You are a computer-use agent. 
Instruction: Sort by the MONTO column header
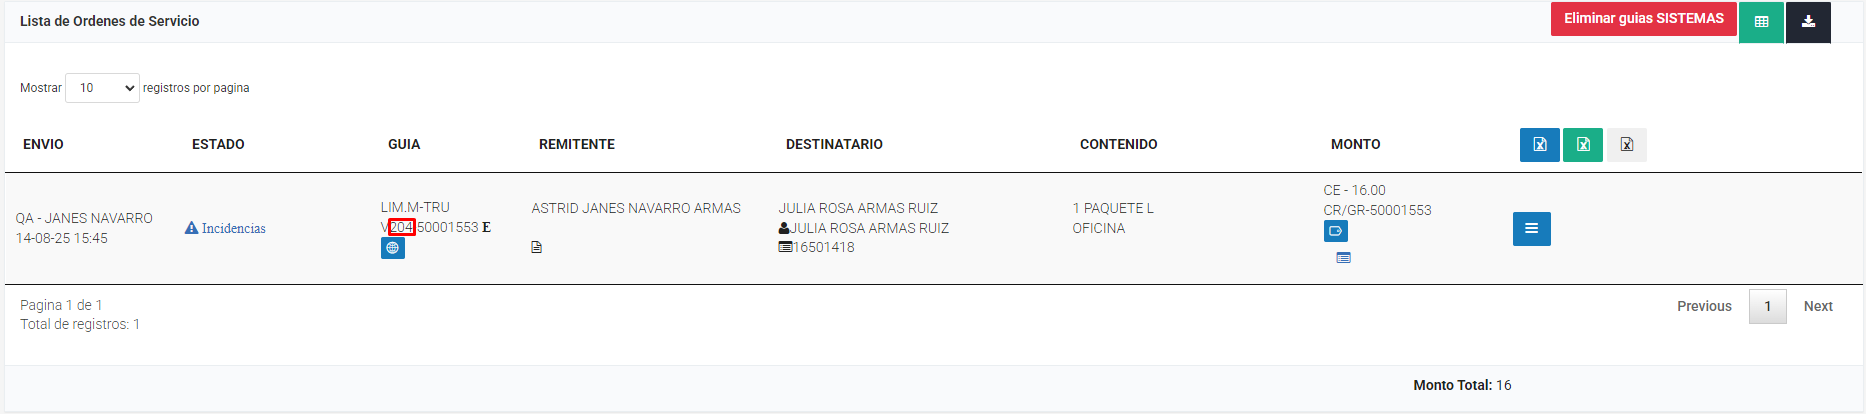tap(1355, 144)
